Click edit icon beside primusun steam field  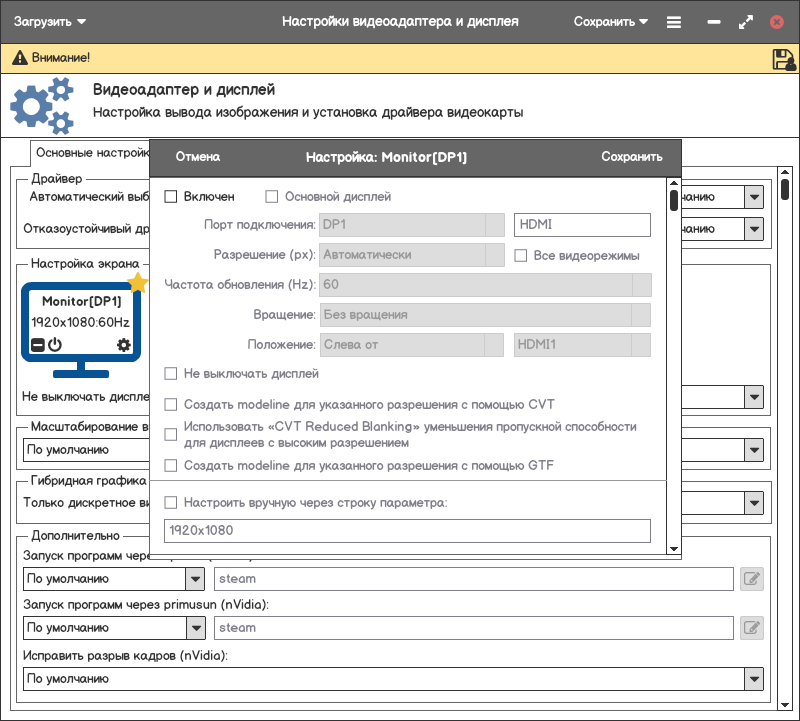[x=751, y=628]
